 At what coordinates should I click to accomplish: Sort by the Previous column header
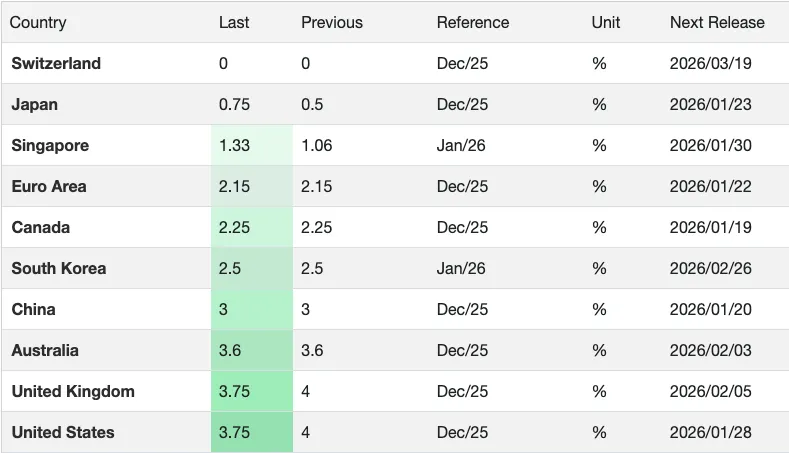(x=332, y=22)
